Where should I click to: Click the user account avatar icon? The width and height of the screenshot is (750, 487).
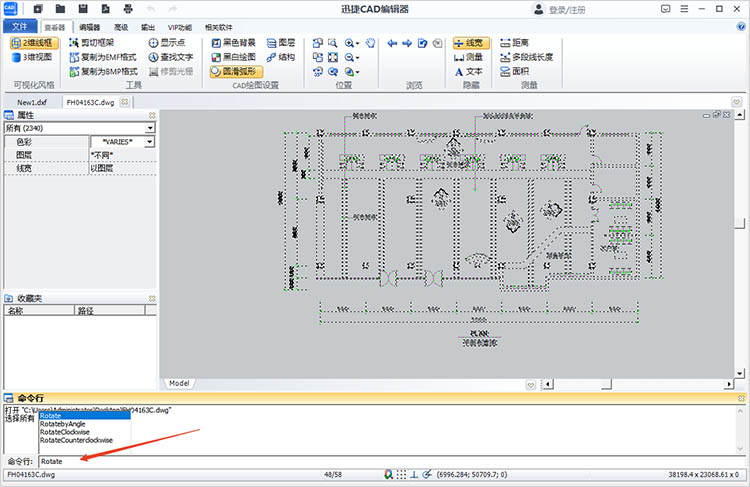[x=539, y=9]
